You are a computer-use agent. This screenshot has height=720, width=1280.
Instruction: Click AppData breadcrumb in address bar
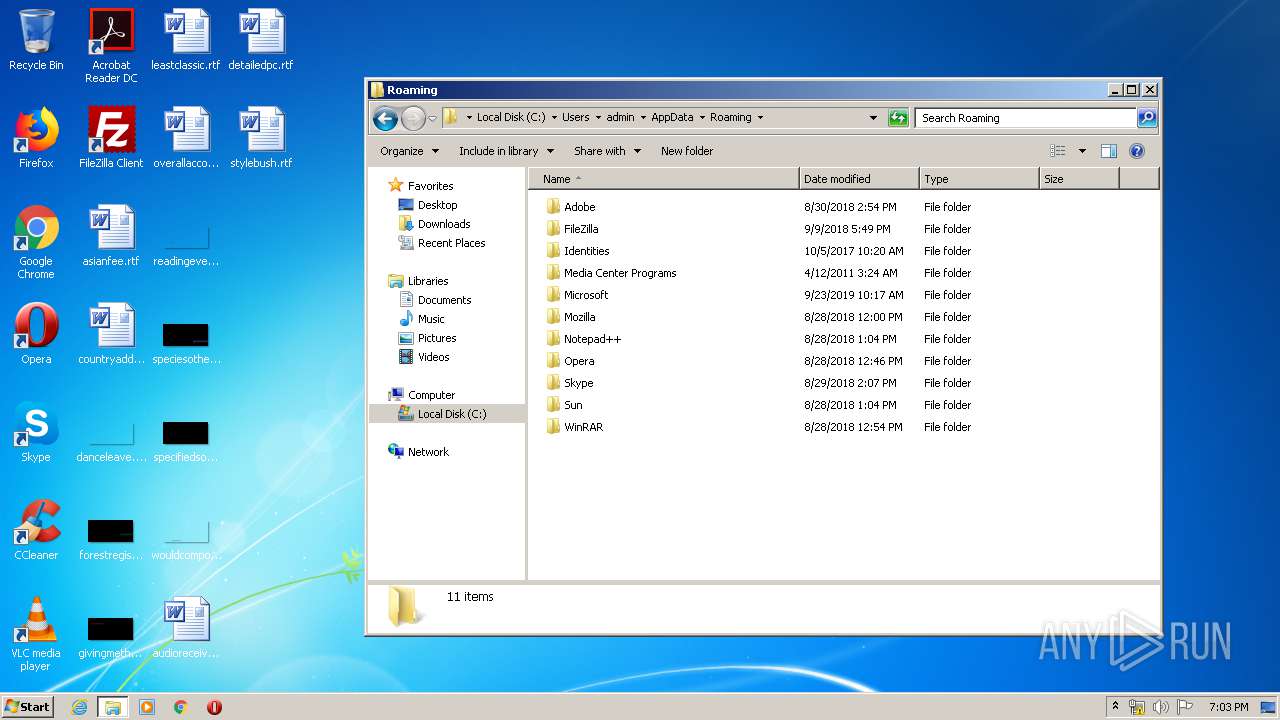pos(672,117)
